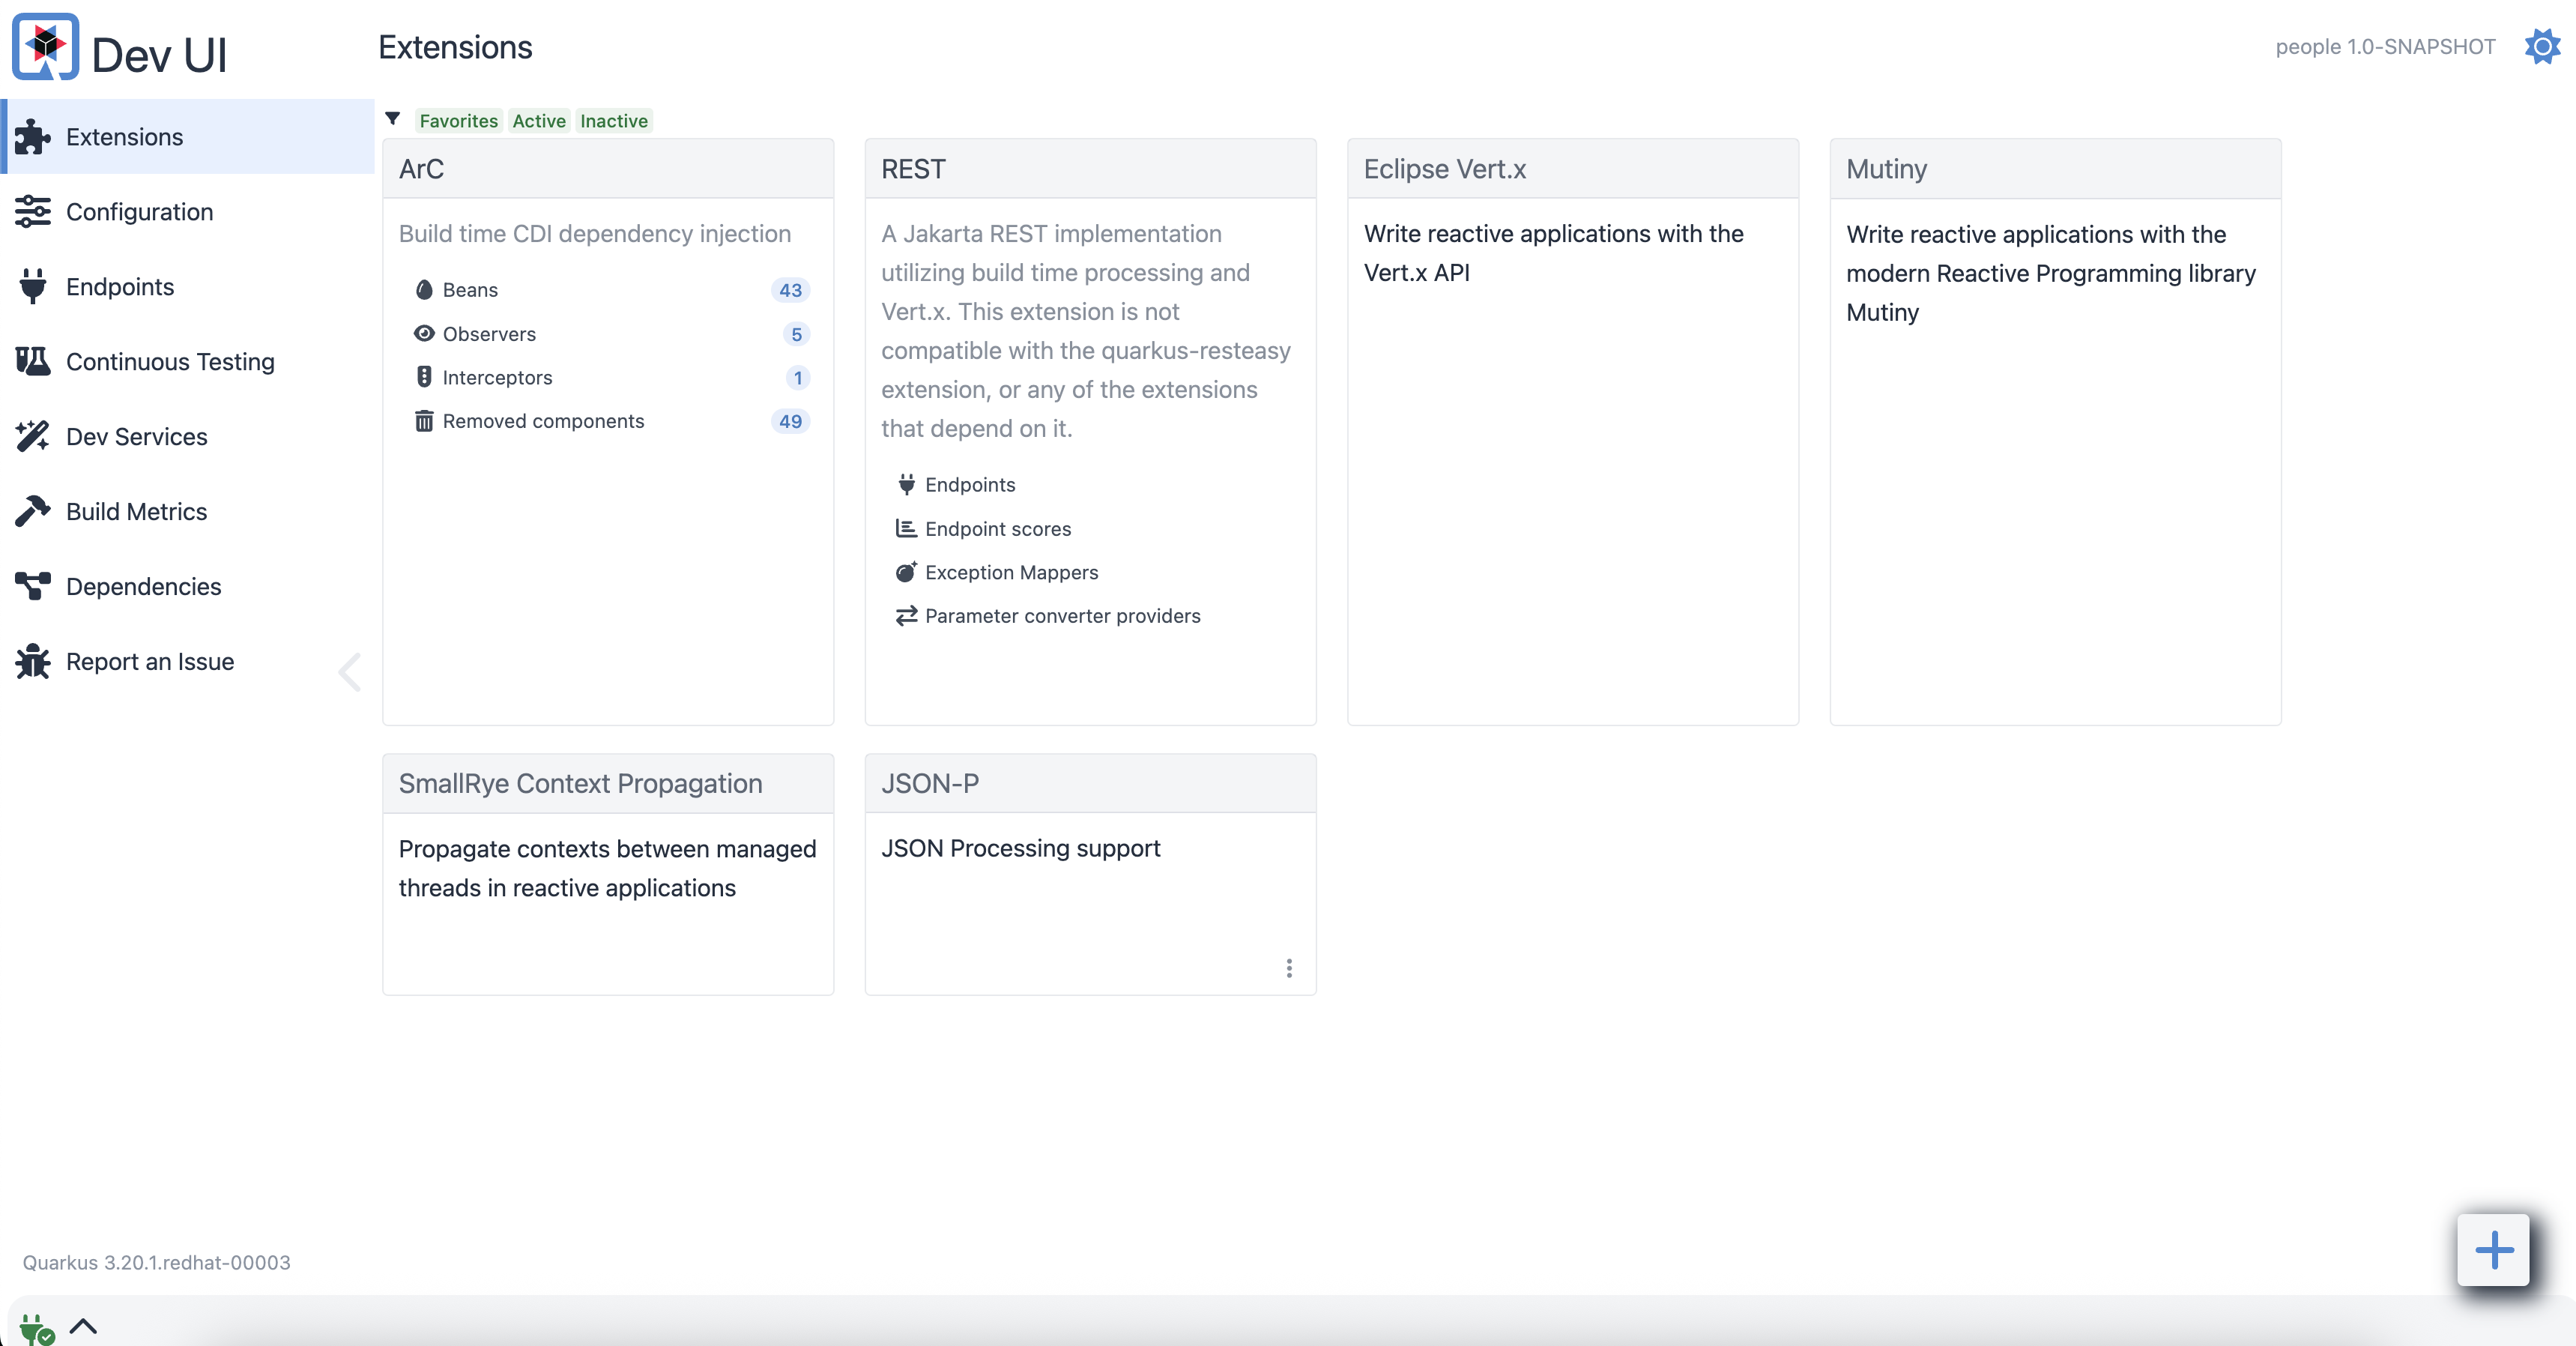Click the Report an Issue bug icon
2576x1346 pixels.
click(32, 661)
